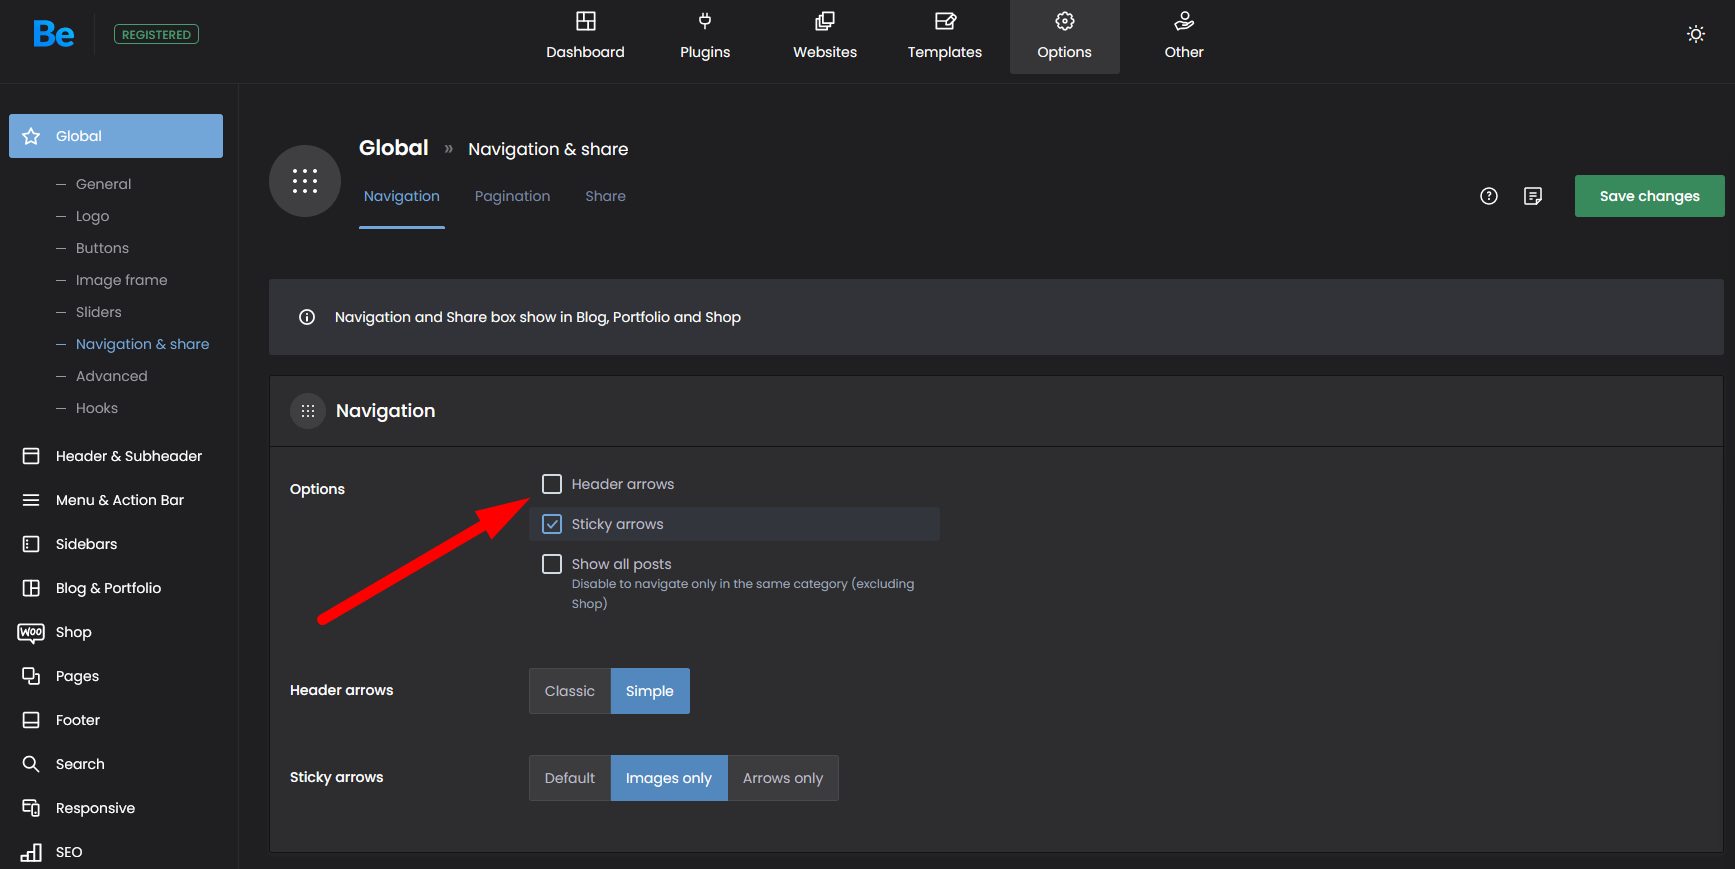
Task: Set Sticky arrows to Default
Action: [x=570, y=778]
